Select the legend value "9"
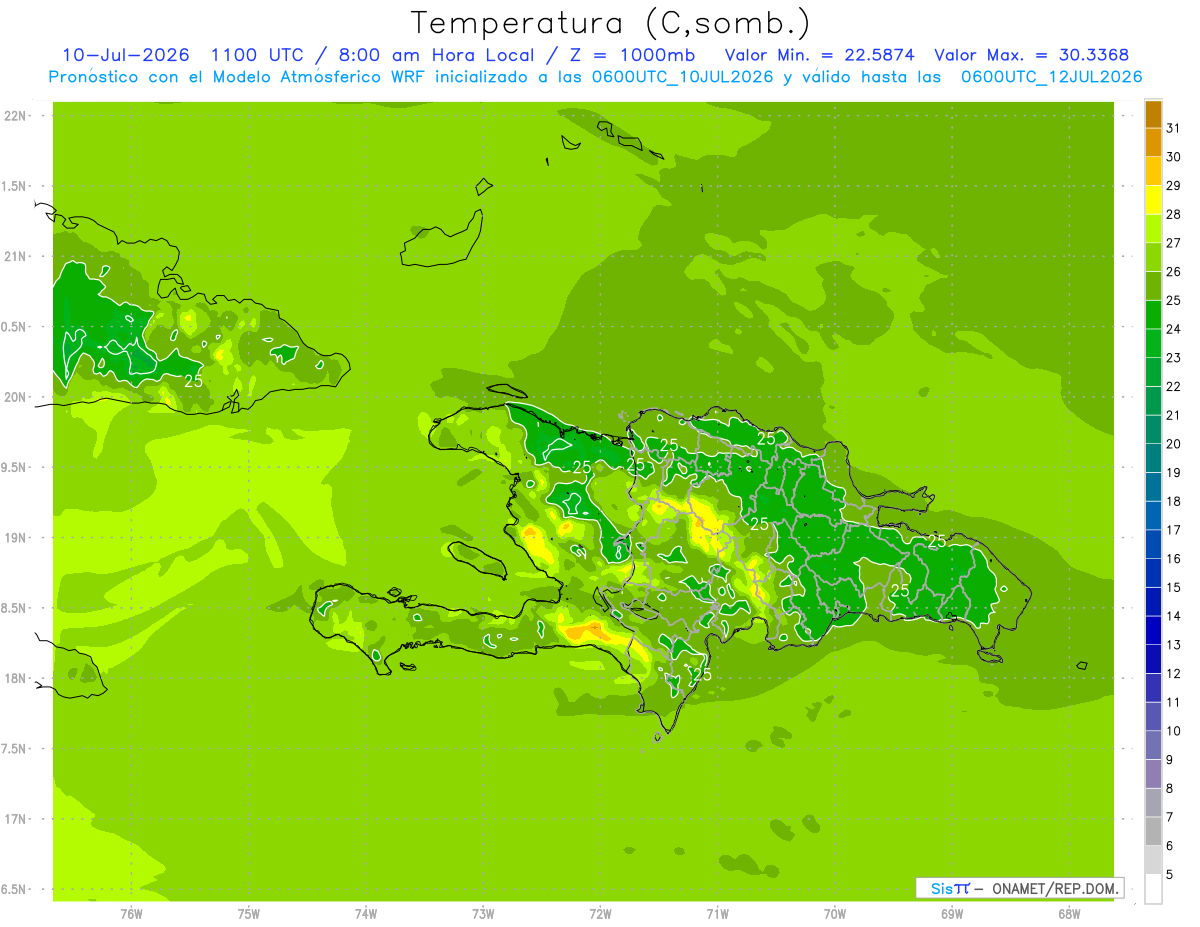The height and width of the screenshot is (927, 1200). pyautogui.click(x=1169, y=760)
